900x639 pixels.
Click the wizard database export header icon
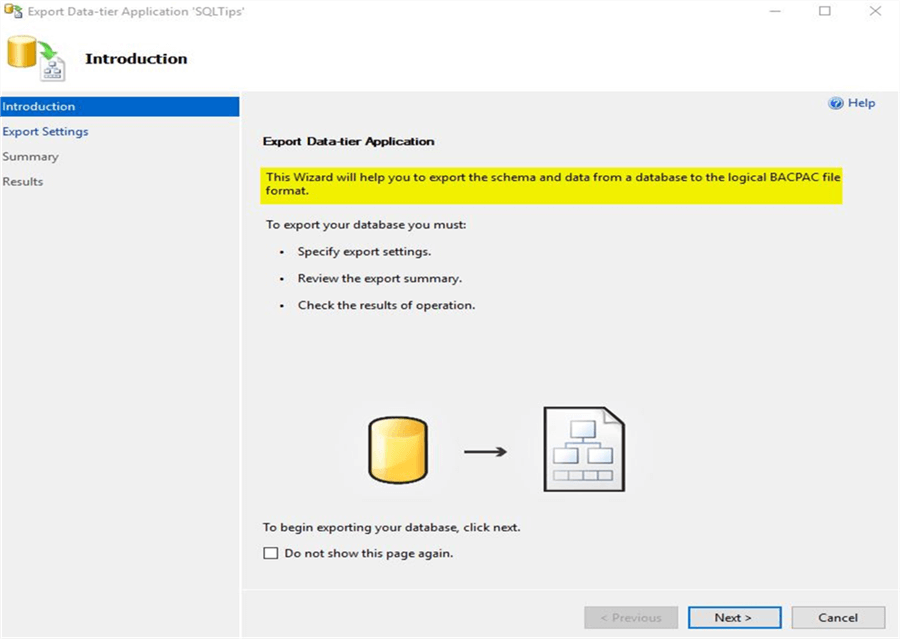[x=36, y=58]
